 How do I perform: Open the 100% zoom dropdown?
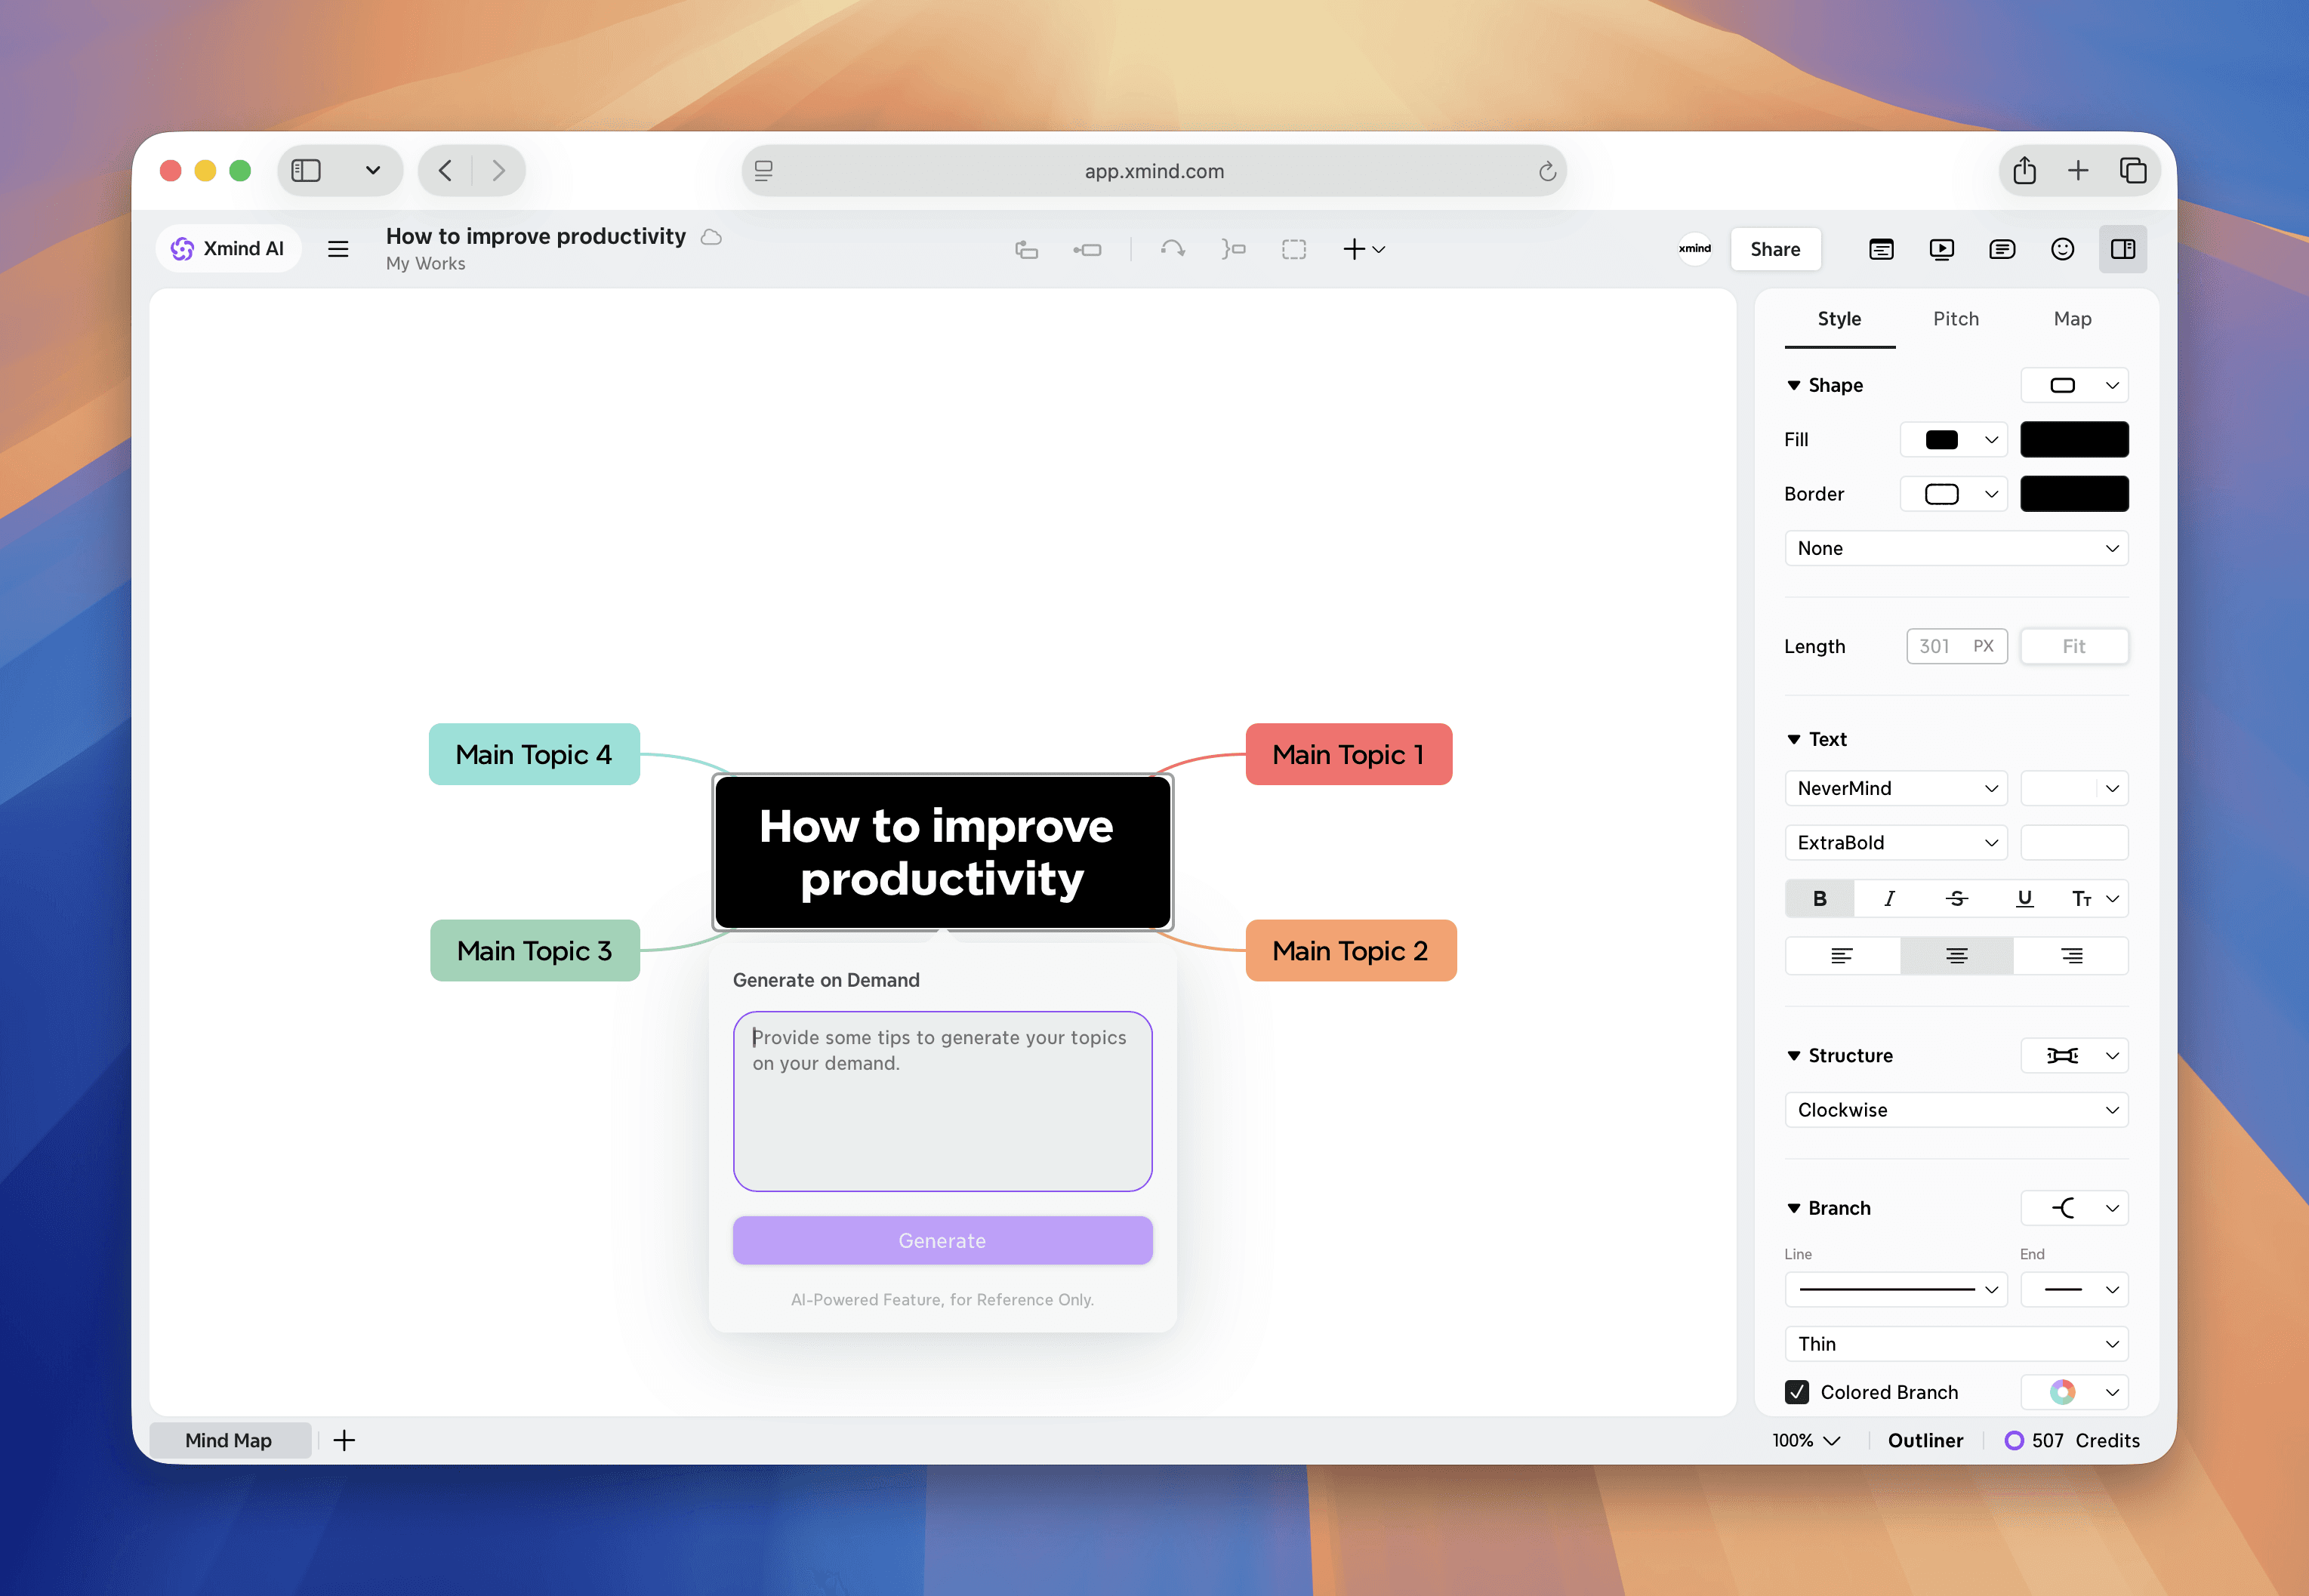point(1805,1440)
